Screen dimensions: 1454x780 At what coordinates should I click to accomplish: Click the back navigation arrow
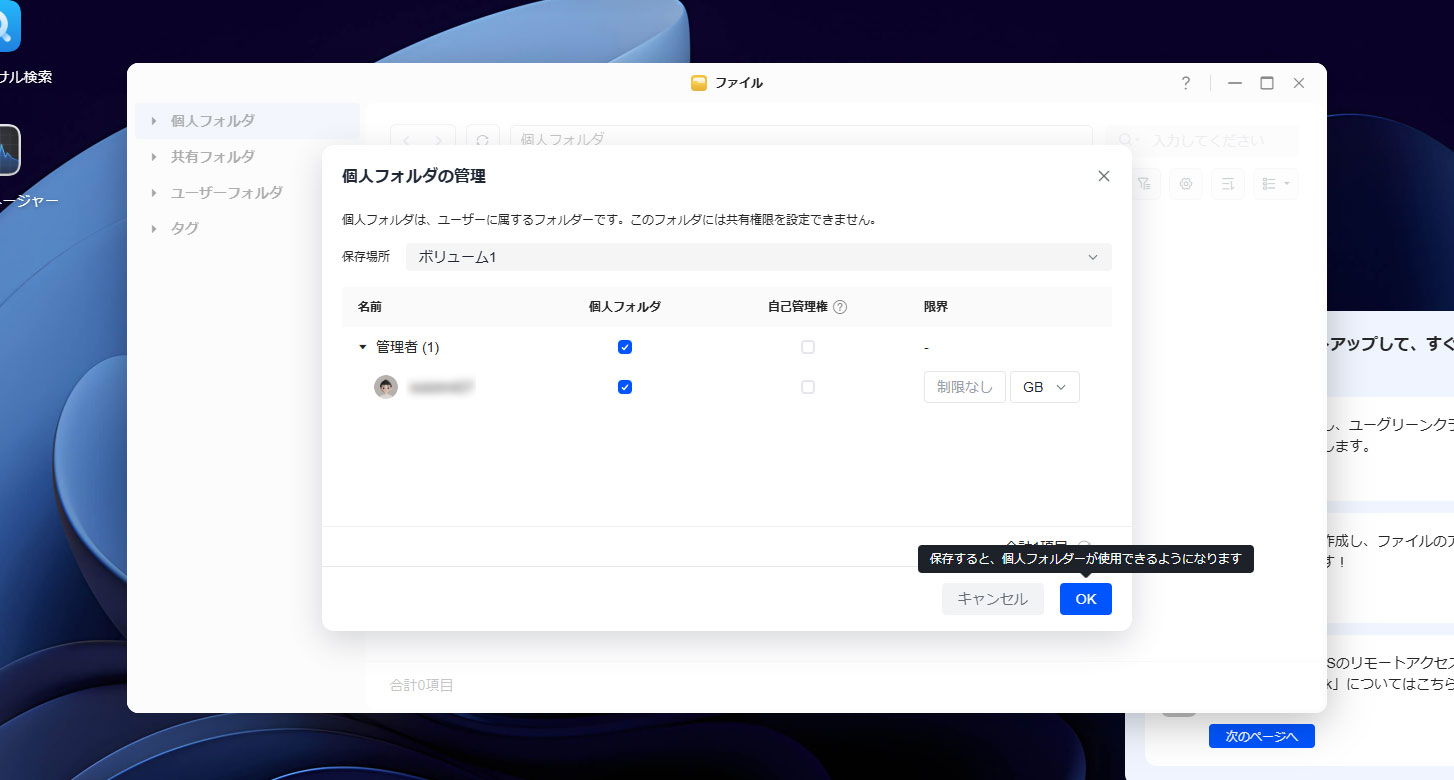pos(407,140)
